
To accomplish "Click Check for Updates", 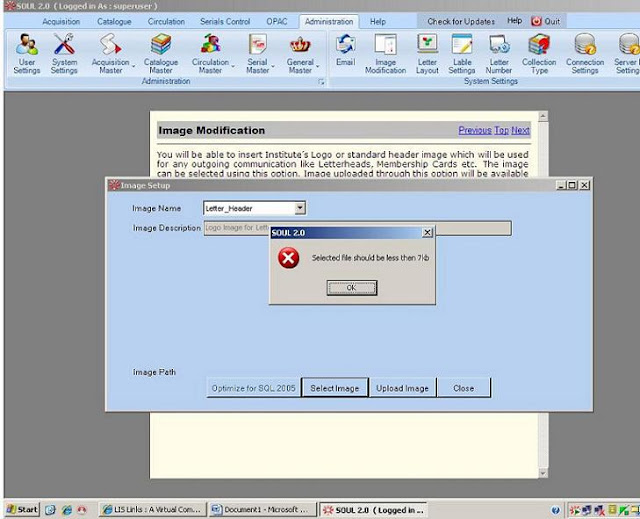I will [461, 21].
